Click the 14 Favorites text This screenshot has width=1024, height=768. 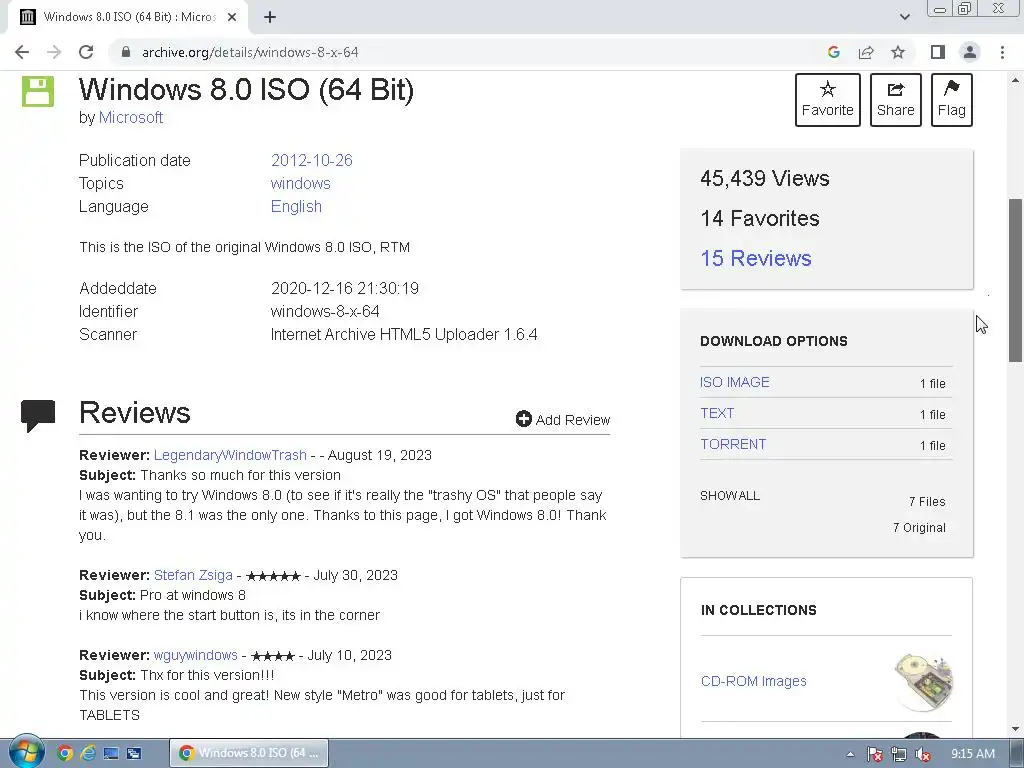tap(760, 218)
